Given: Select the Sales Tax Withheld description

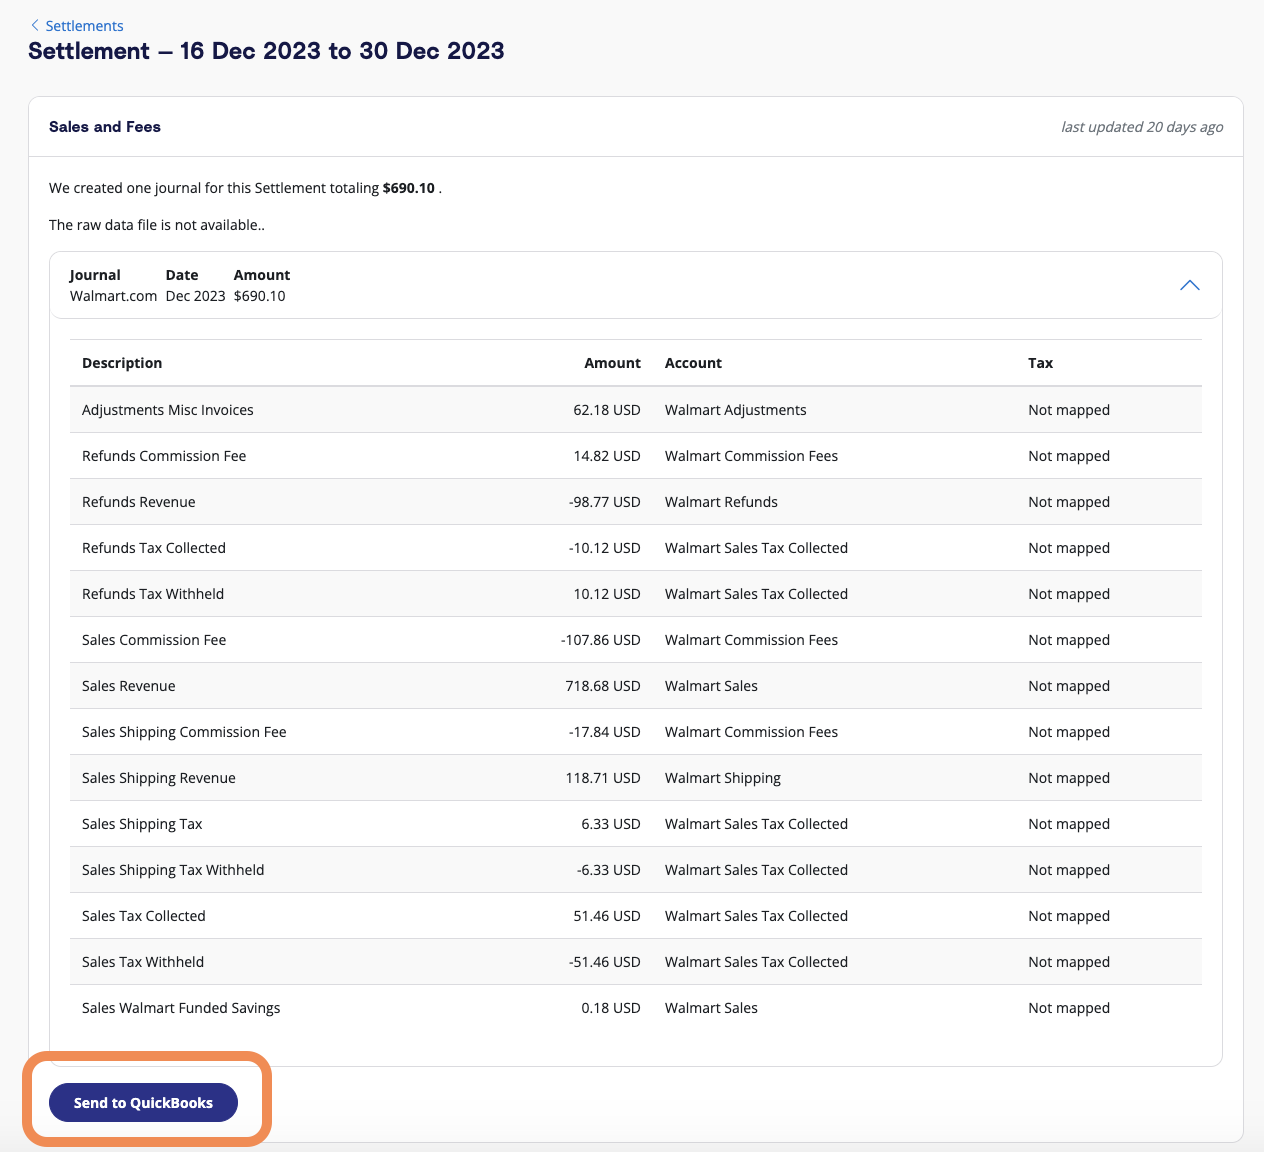Looking at the screenshot, I should 143,962.
